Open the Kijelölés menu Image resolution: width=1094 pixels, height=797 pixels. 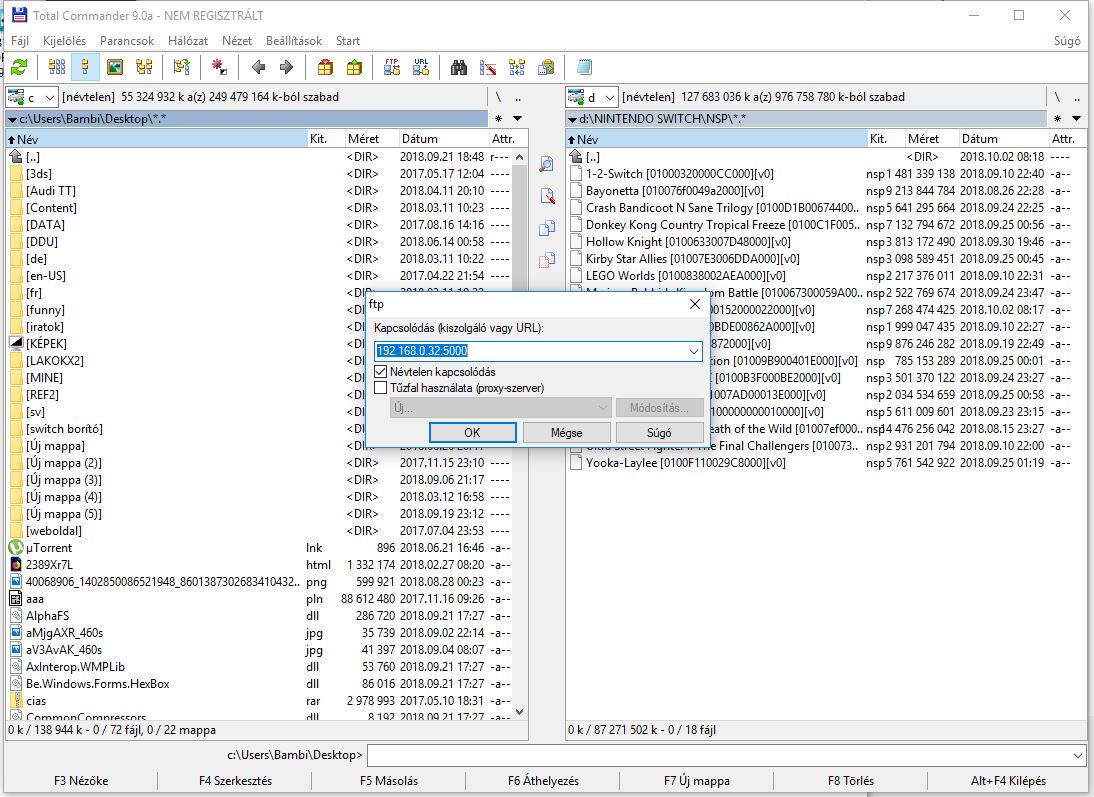64,40
